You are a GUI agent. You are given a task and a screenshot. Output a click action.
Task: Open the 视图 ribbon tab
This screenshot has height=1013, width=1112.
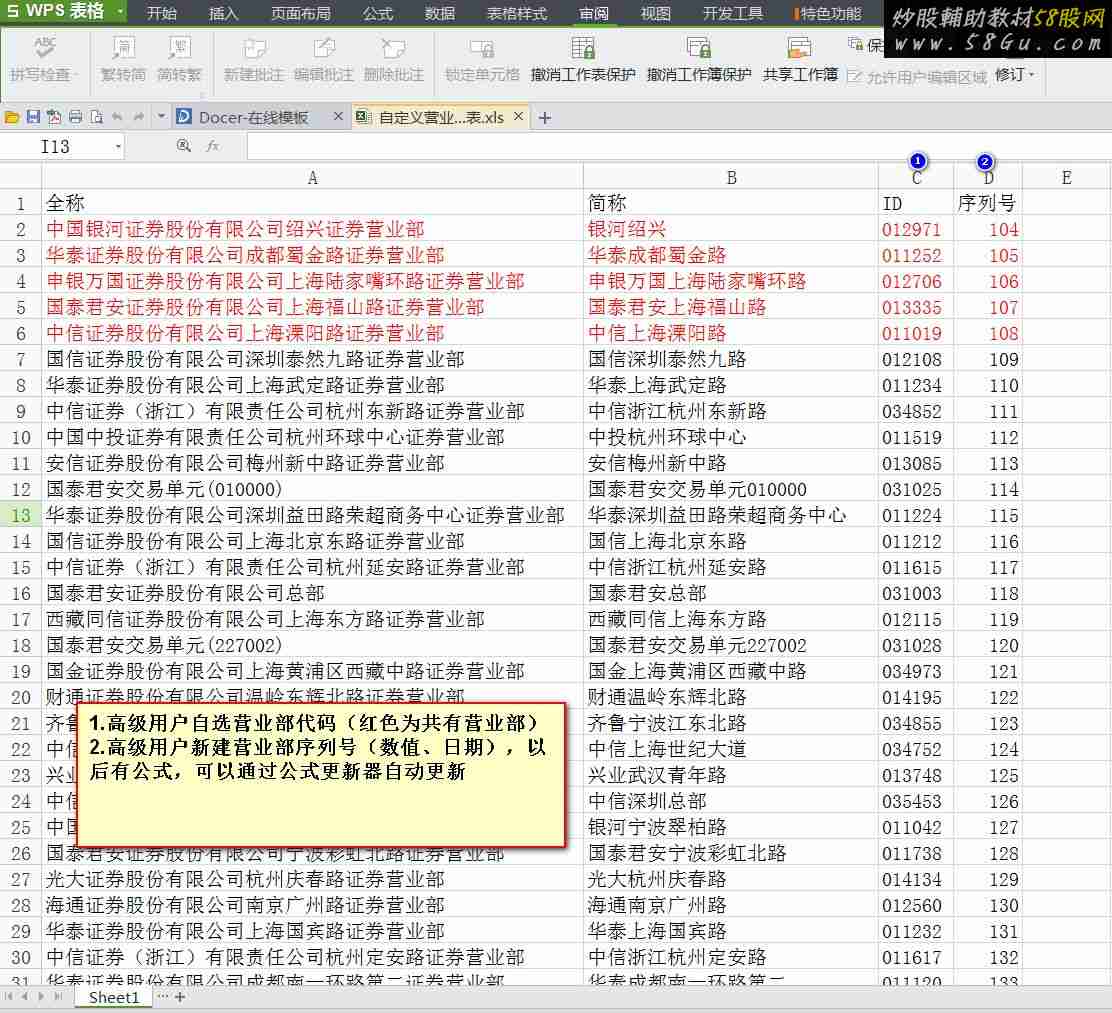click(655, 13)
